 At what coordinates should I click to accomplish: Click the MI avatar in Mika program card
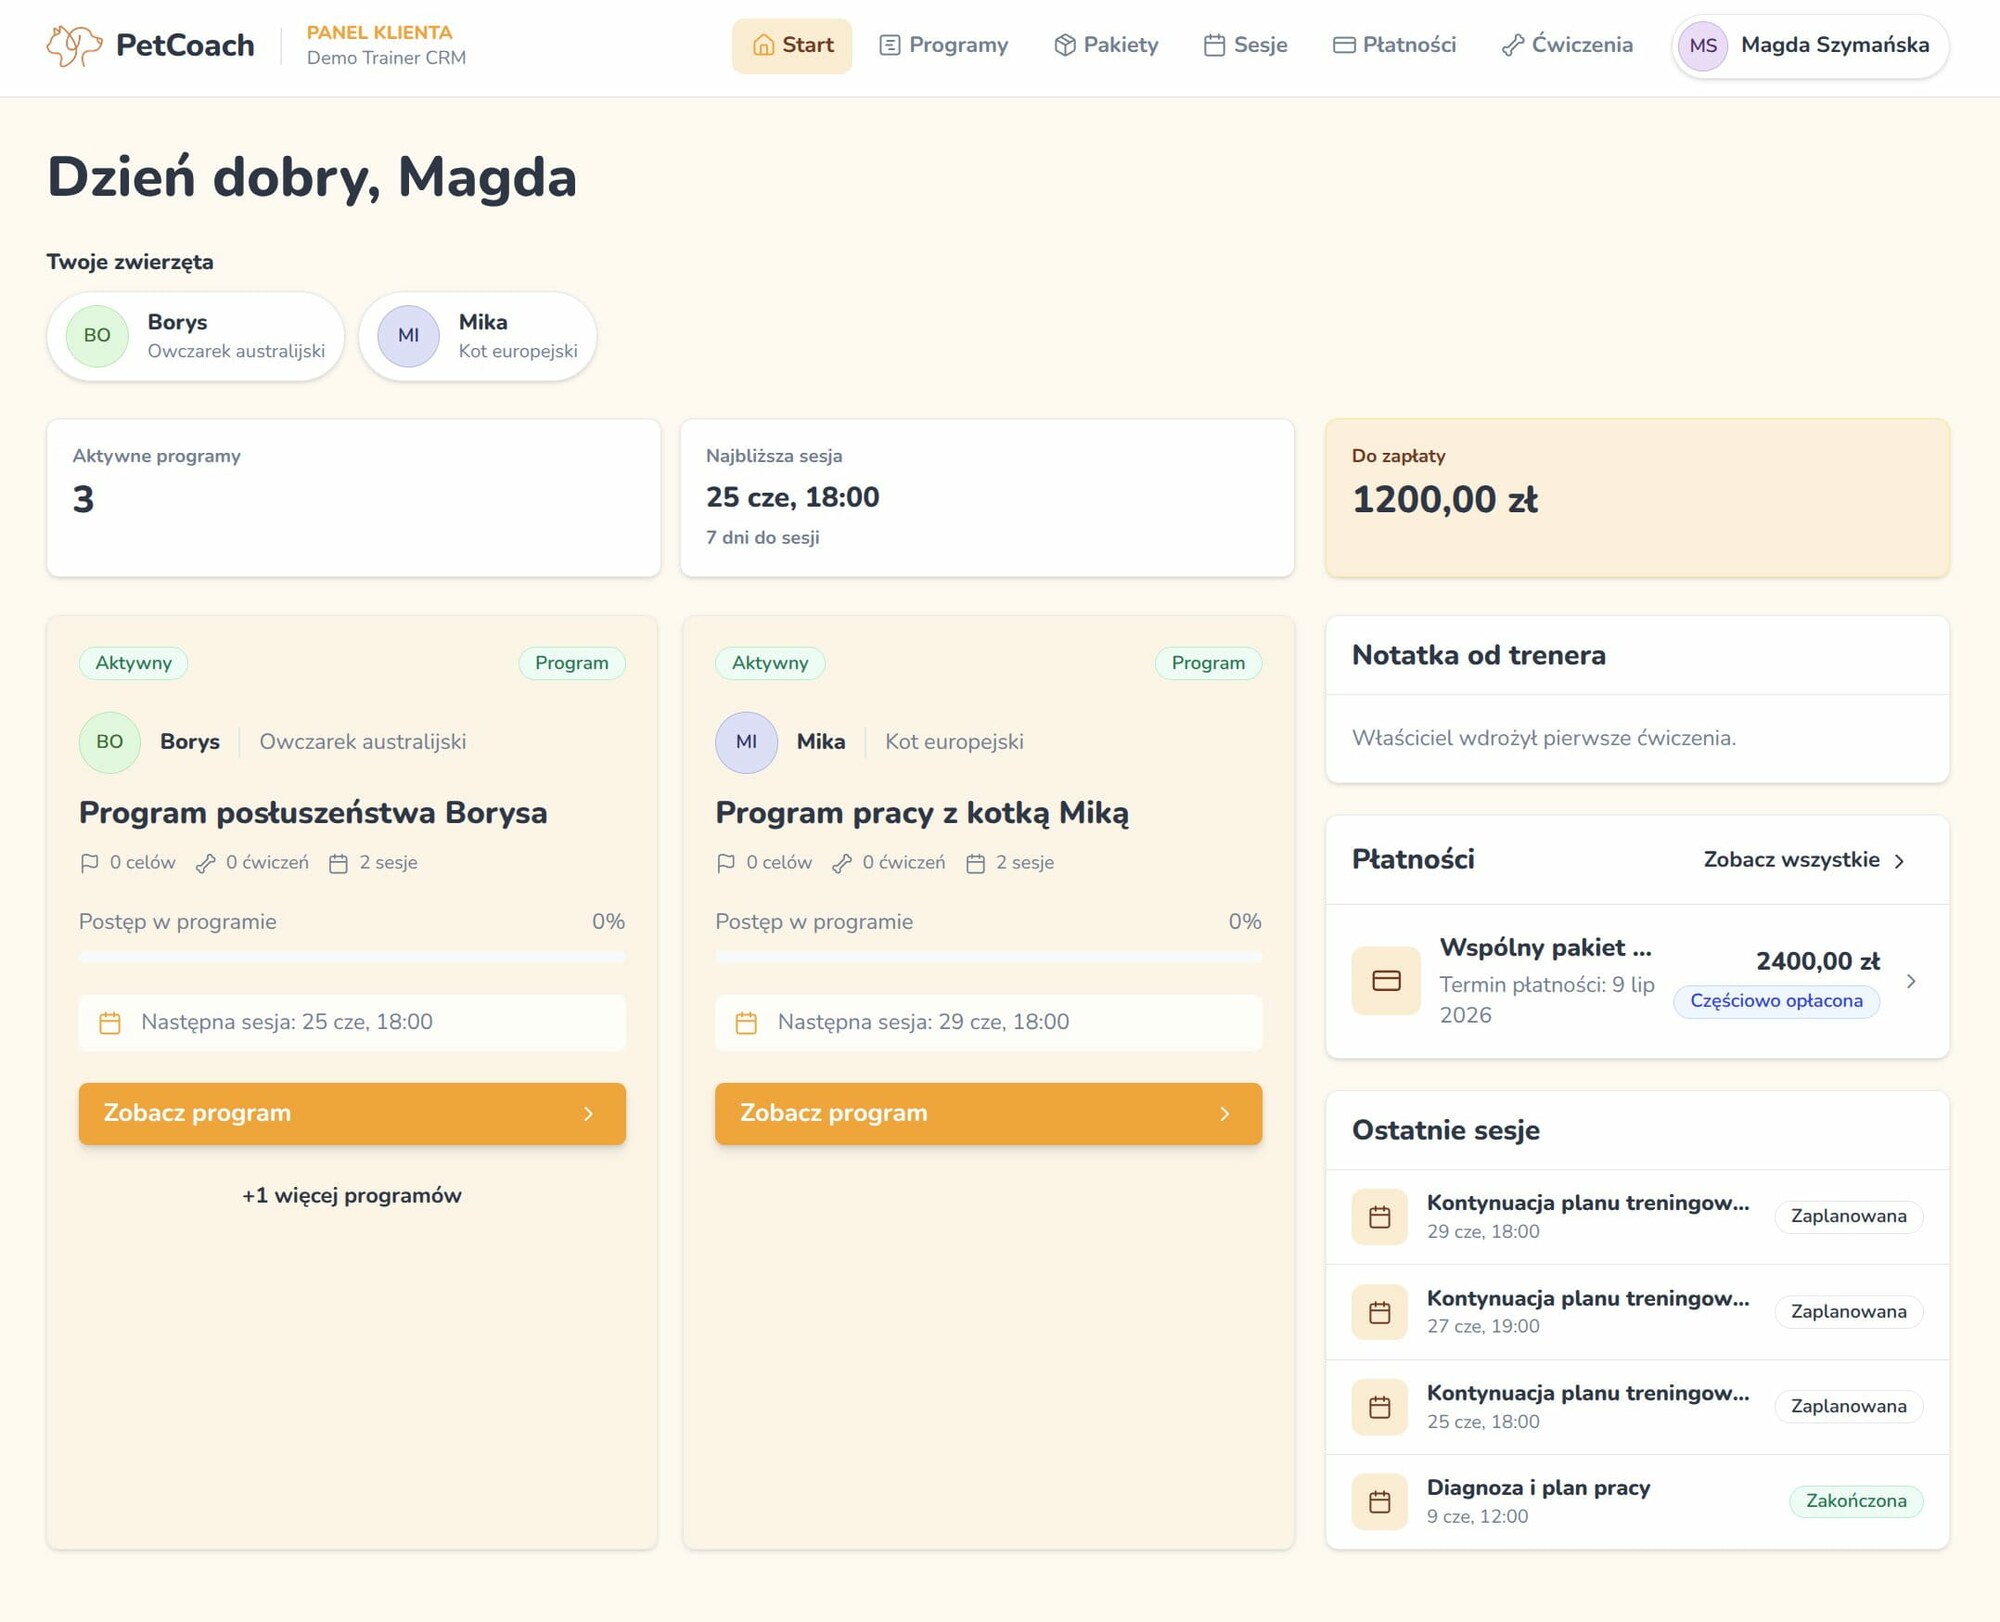(x=746, y=742)
